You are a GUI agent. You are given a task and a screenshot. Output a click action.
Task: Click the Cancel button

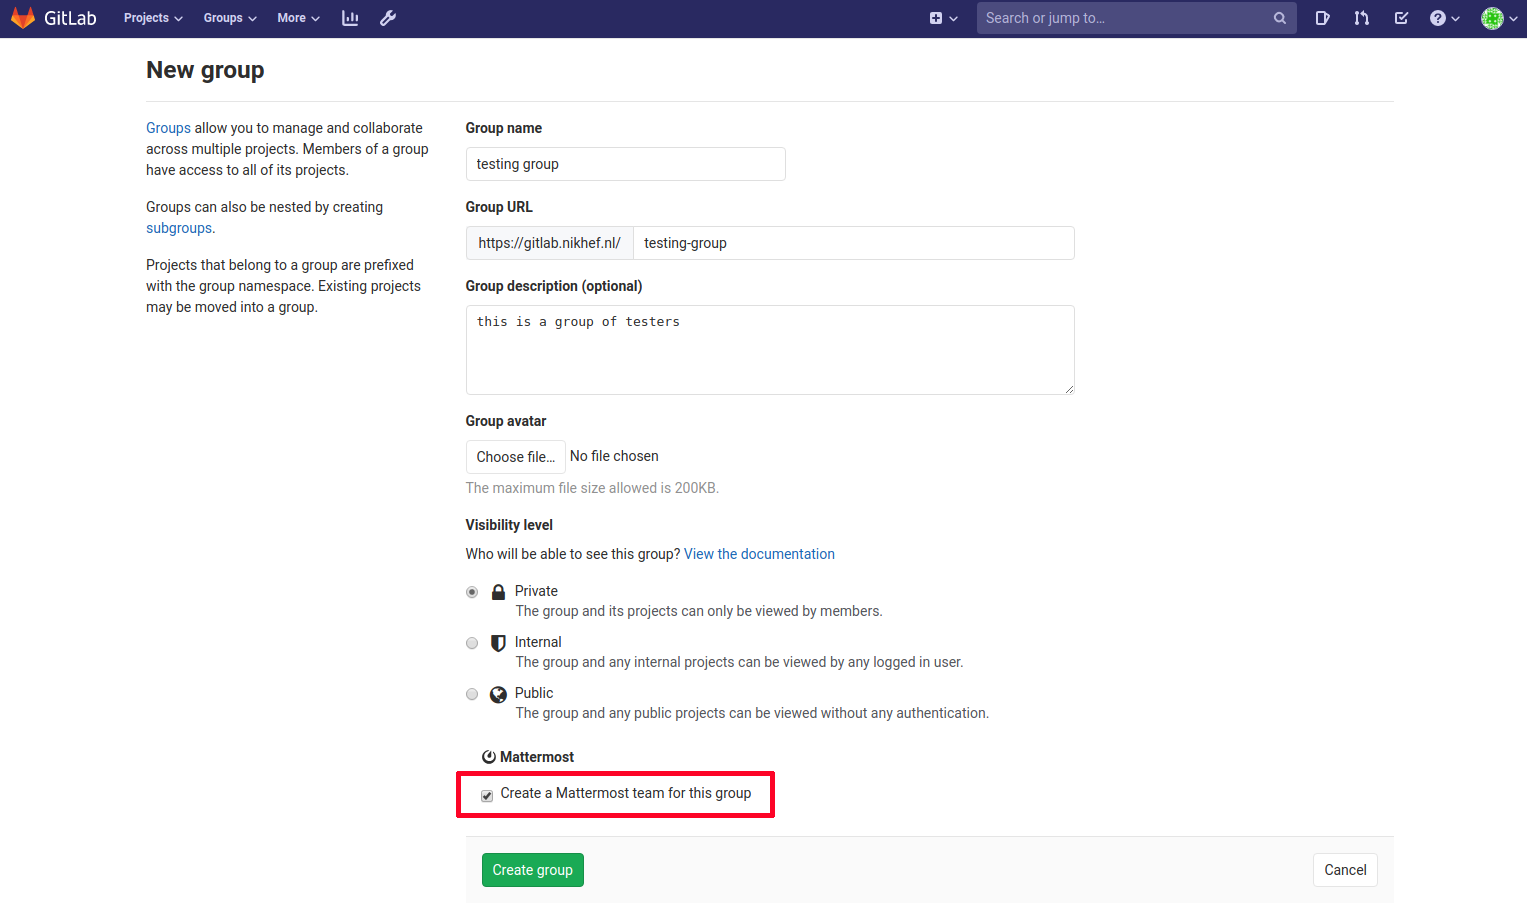pos(1345,870)
